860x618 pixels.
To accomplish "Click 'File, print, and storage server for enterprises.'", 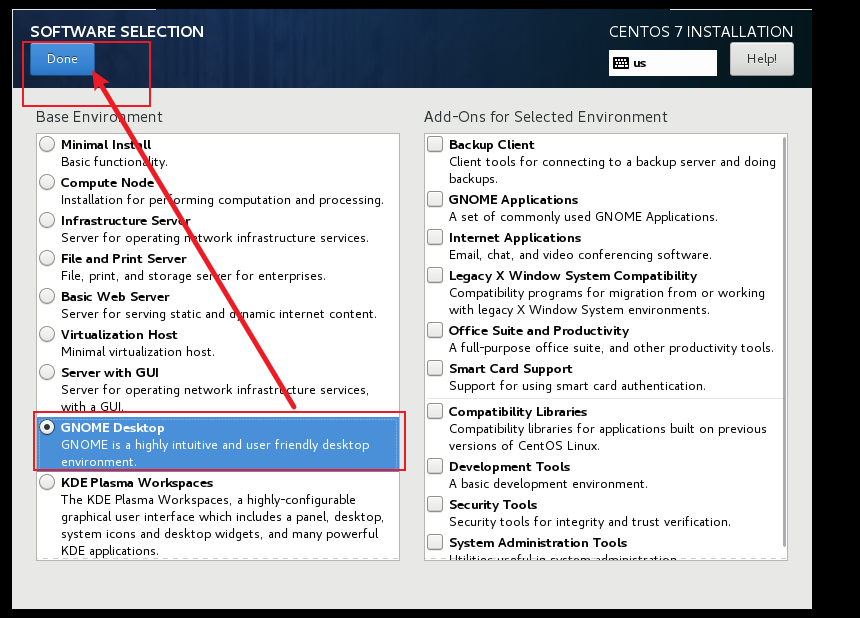I will 193,276.
